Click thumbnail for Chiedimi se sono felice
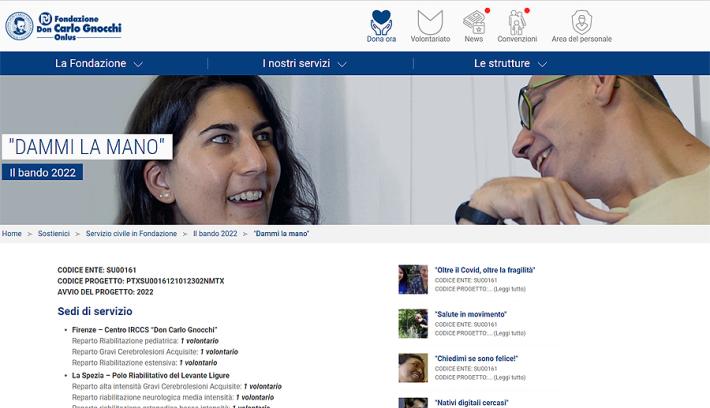 click(413, 368)
